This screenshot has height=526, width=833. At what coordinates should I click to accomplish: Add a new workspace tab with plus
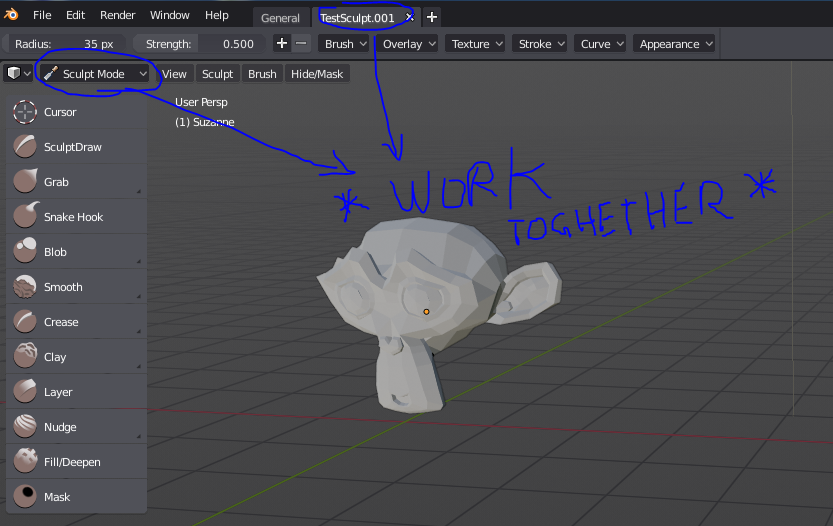[x=432, y=18]
